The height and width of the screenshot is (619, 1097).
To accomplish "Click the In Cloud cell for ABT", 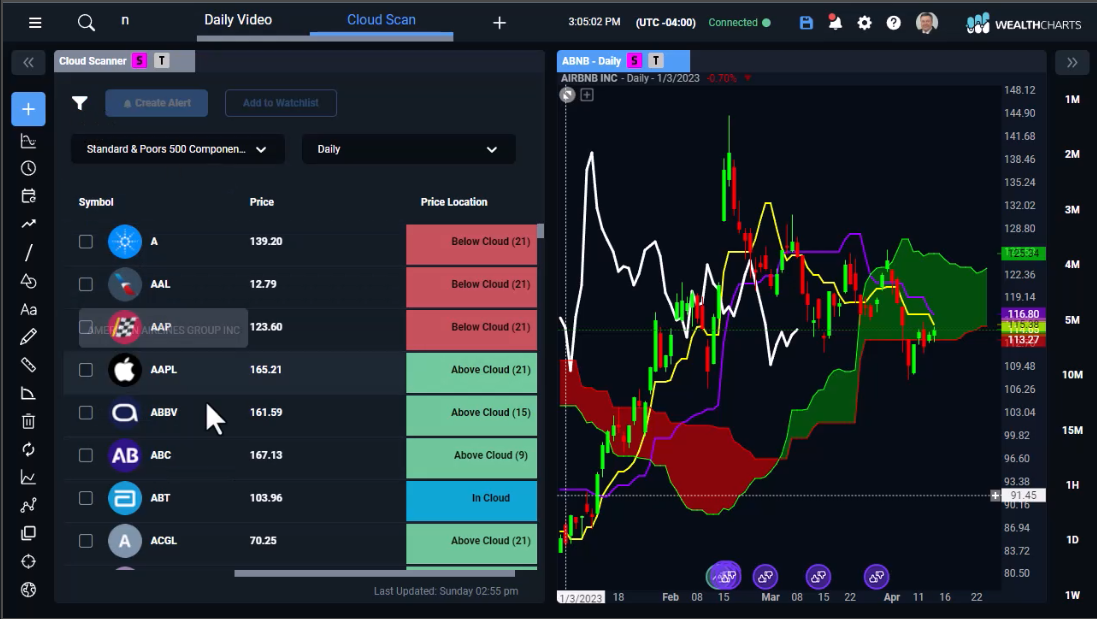I will click(472, 500).
